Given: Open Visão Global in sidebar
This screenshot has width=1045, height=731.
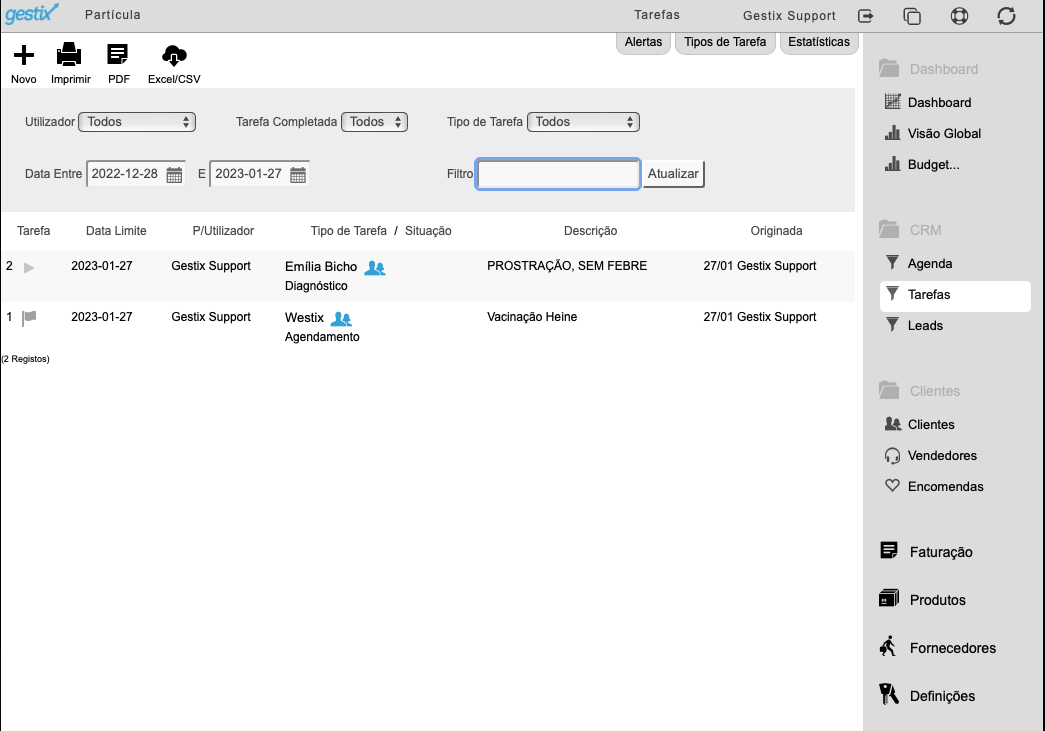Looking at the screenshot, I should 944,133.
